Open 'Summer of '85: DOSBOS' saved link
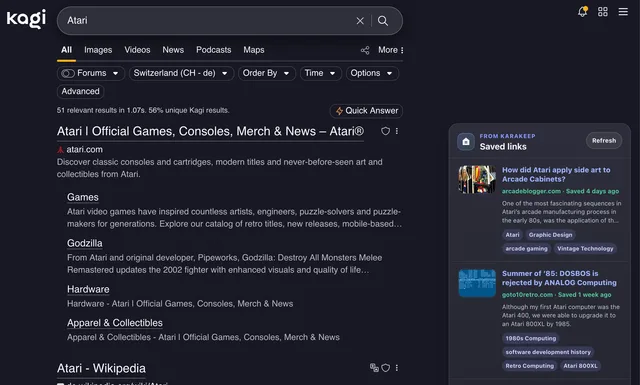640x385 pixels. pyautogui.click(x=559, y=278)
